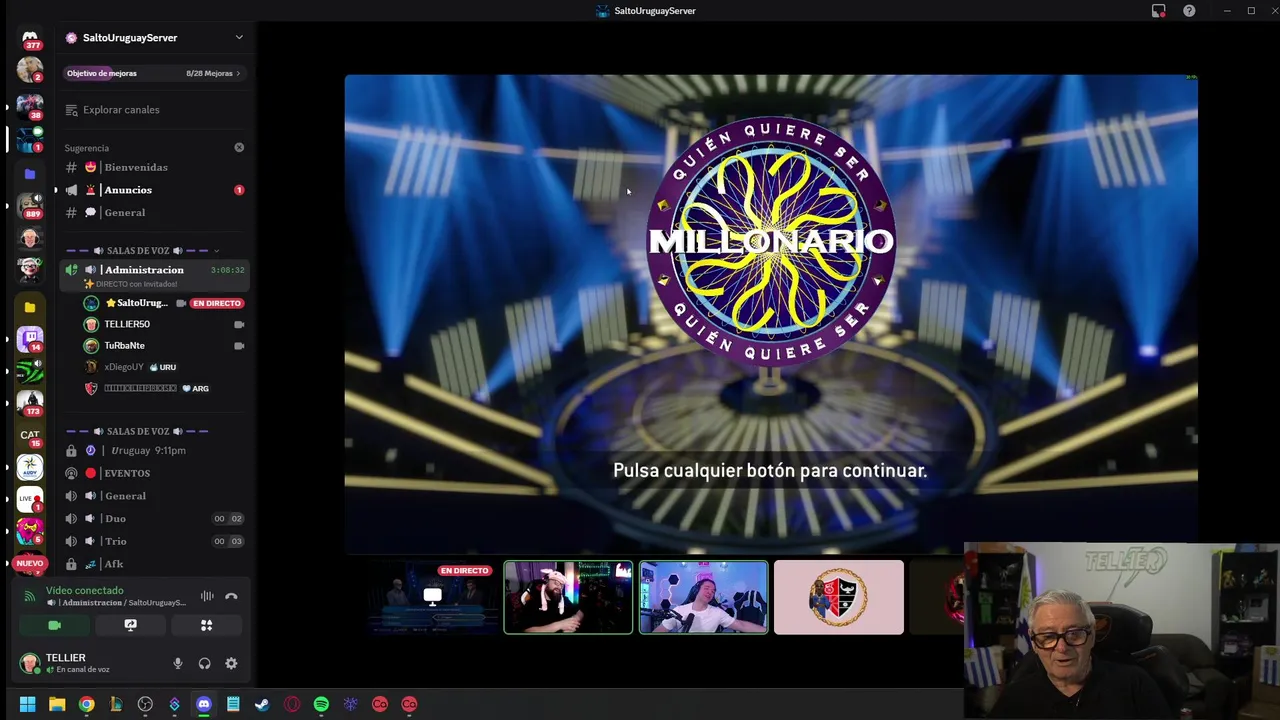Open the Windows Start menu
The image size is (1280, 720).
pyautogui.click(x=28, y=704)
